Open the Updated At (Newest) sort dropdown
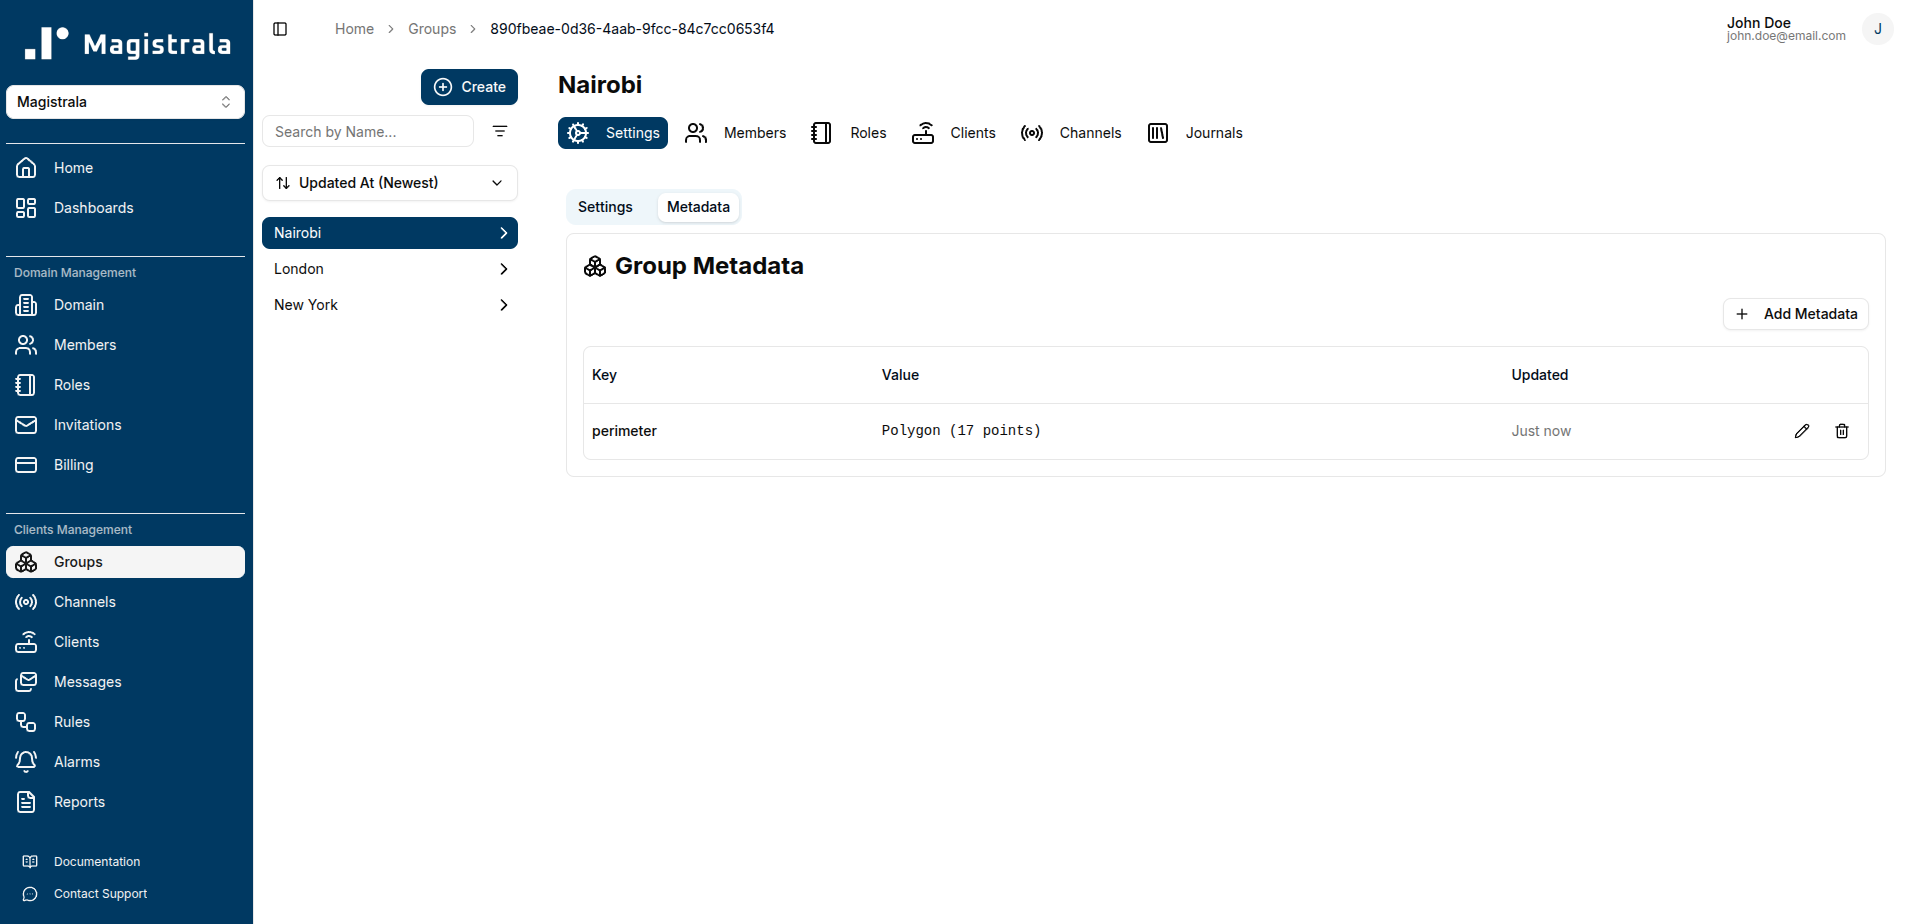 389,182
